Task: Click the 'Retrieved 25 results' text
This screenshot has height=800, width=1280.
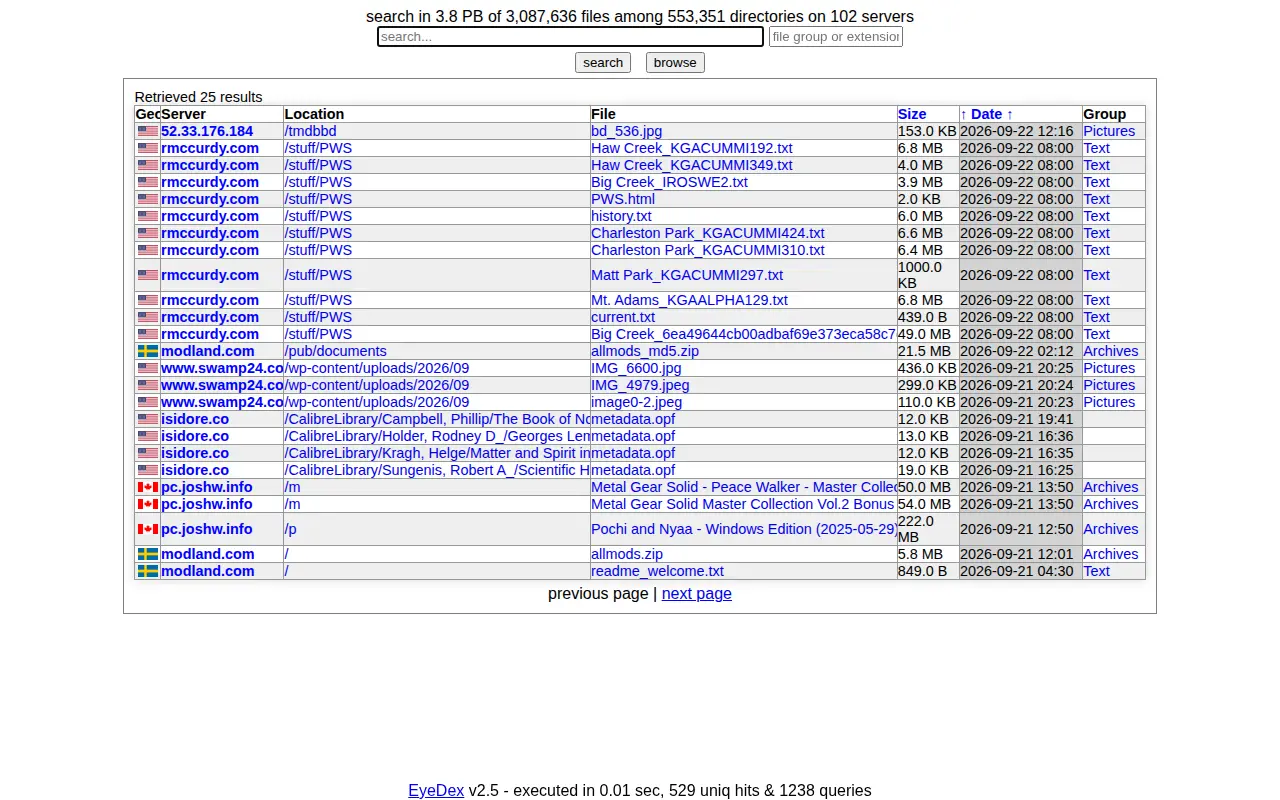Action: point(199,97)
